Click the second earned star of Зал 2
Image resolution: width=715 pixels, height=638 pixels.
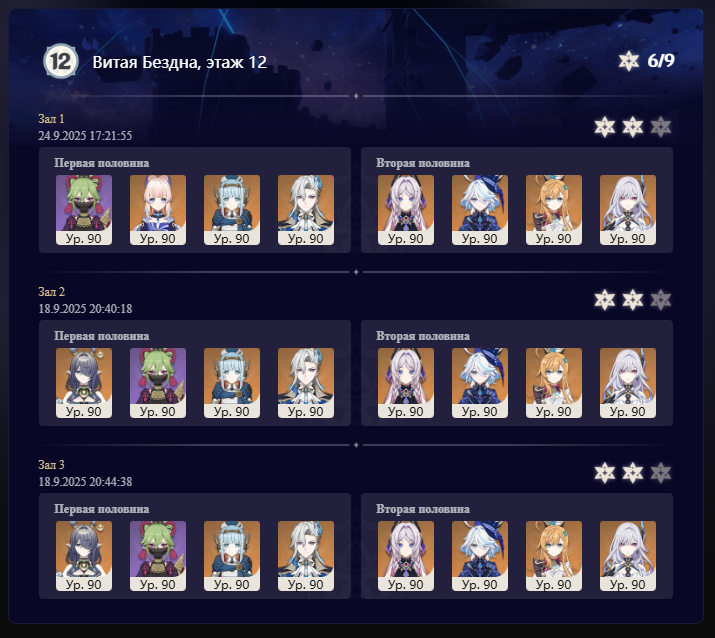click(633, 300)
